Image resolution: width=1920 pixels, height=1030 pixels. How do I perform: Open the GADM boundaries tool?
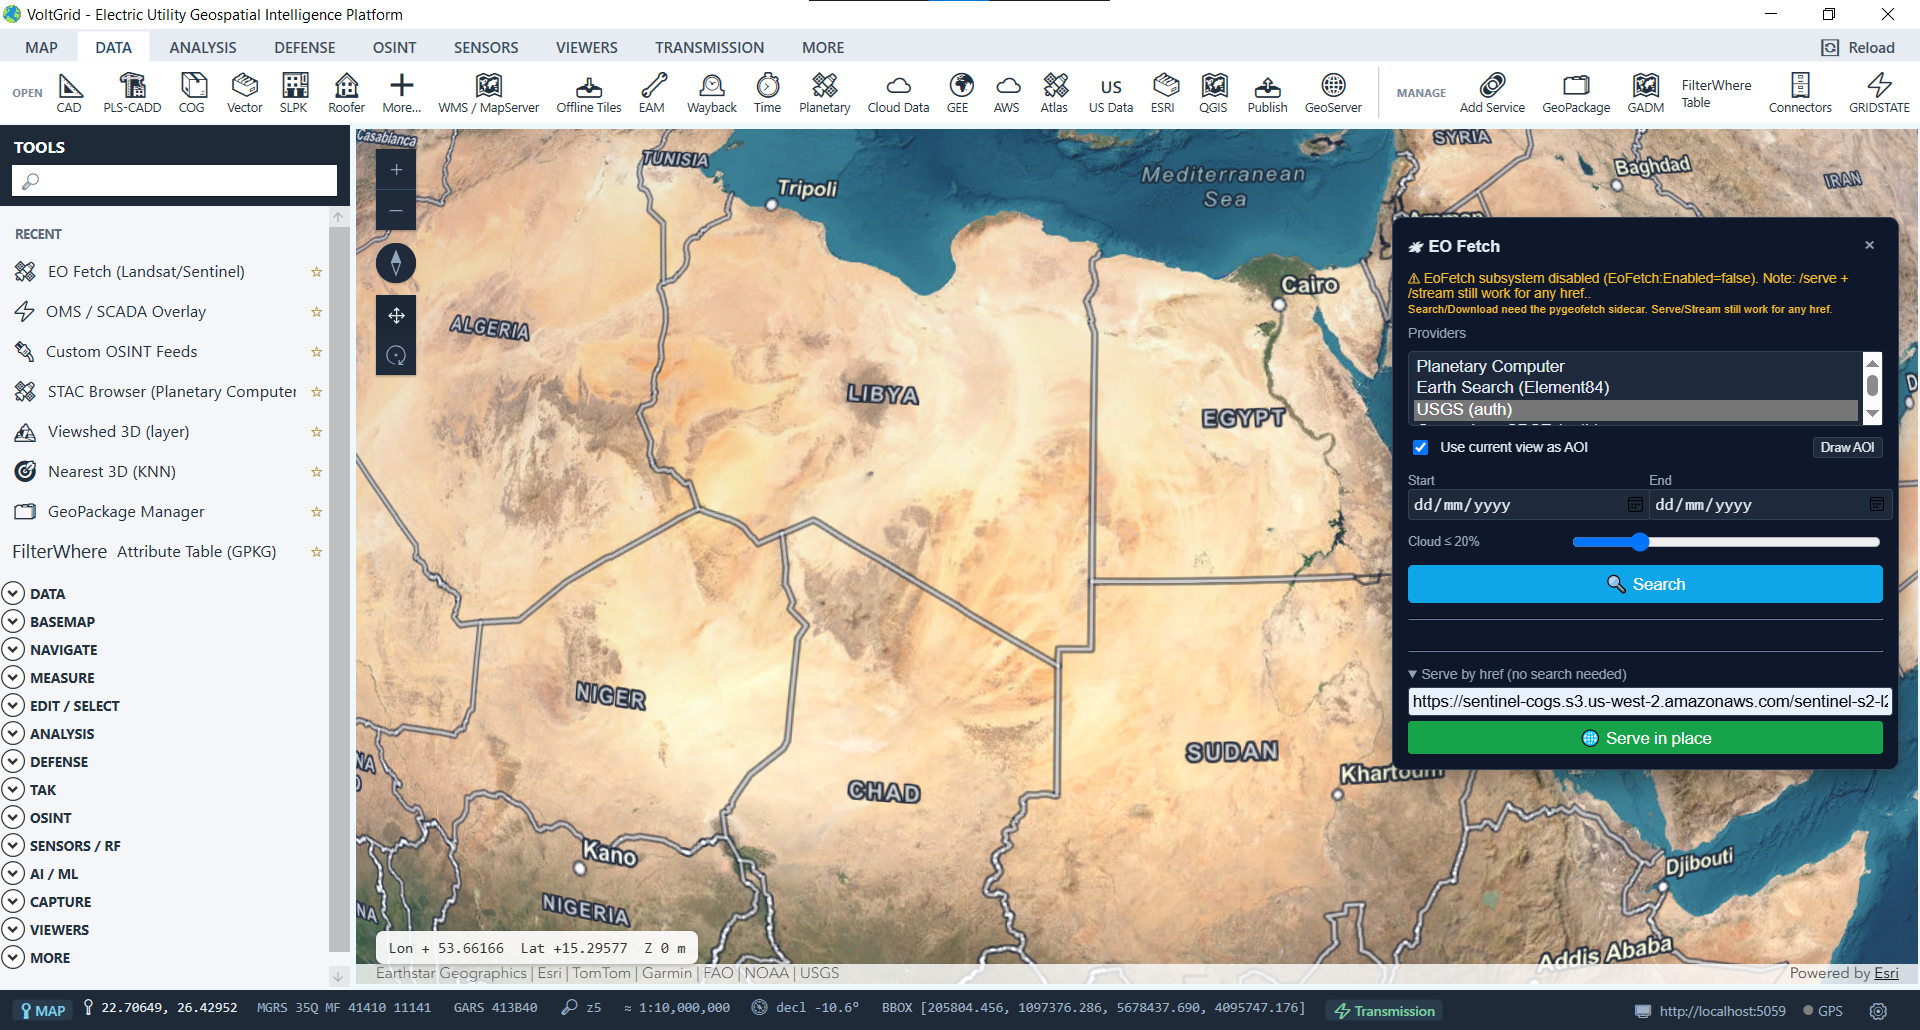tap(1646, 93)
